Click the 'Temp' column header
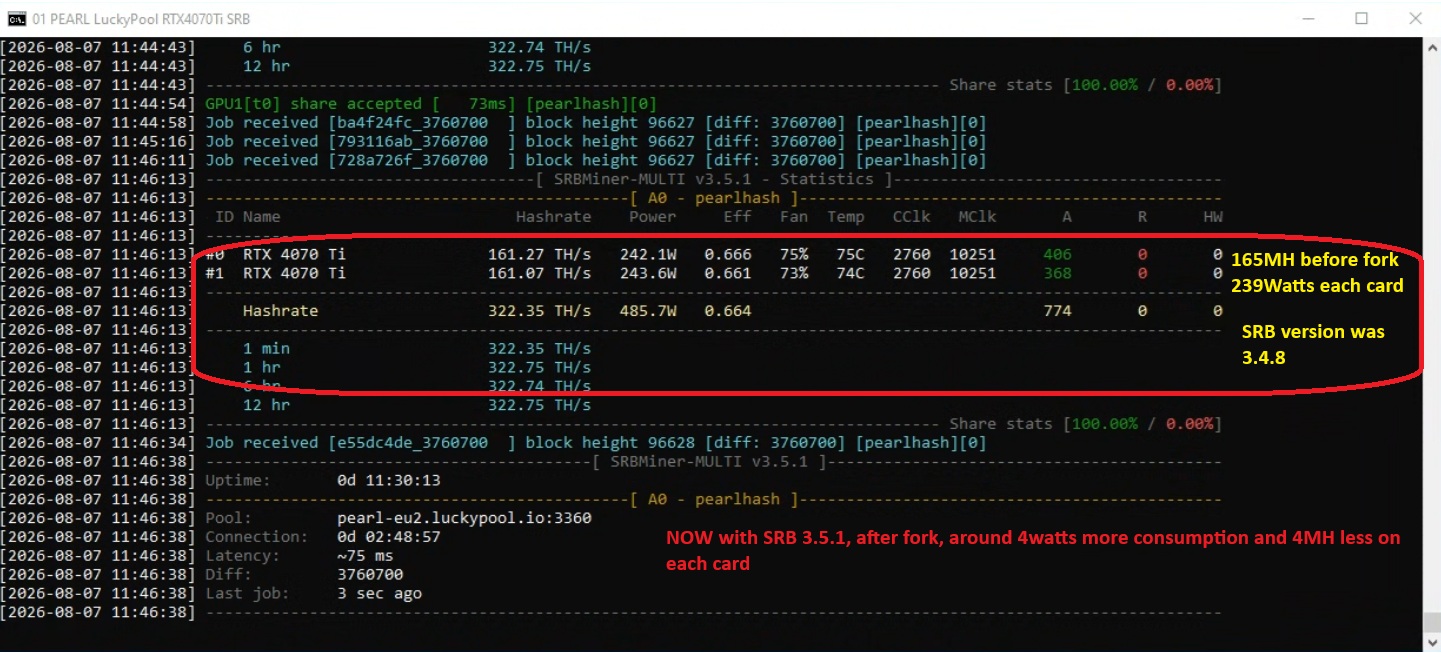 tap(845, 217)
